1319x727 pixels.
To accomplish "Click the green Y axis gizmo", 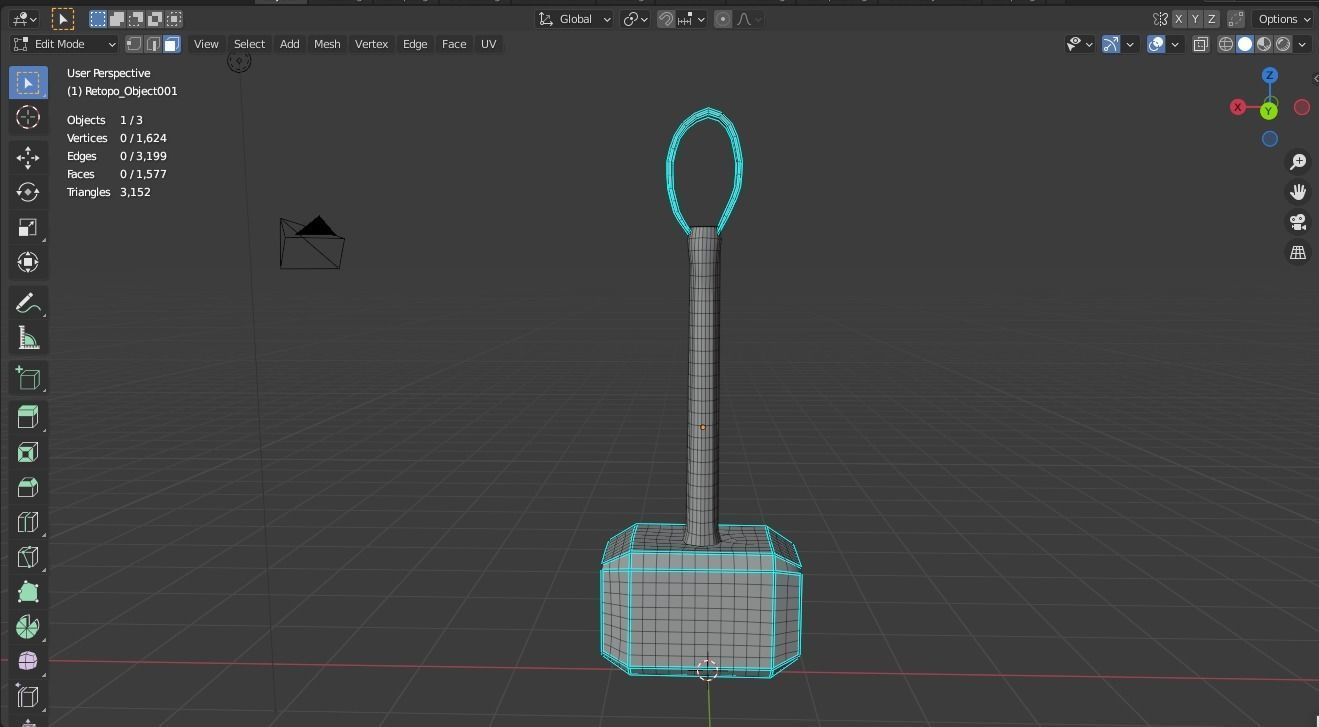I will pyautogui.click(x=1269, y=110).
